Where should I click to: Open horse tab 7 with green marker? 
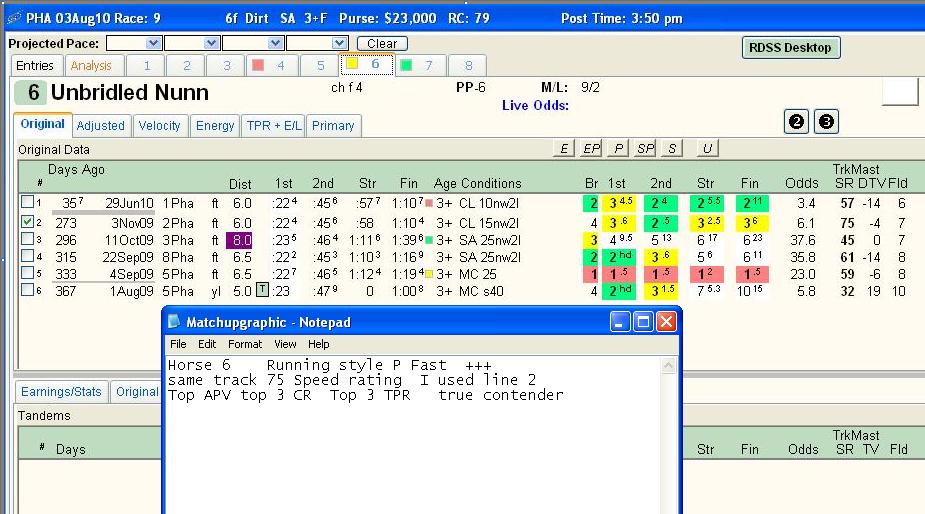(421, 66)
